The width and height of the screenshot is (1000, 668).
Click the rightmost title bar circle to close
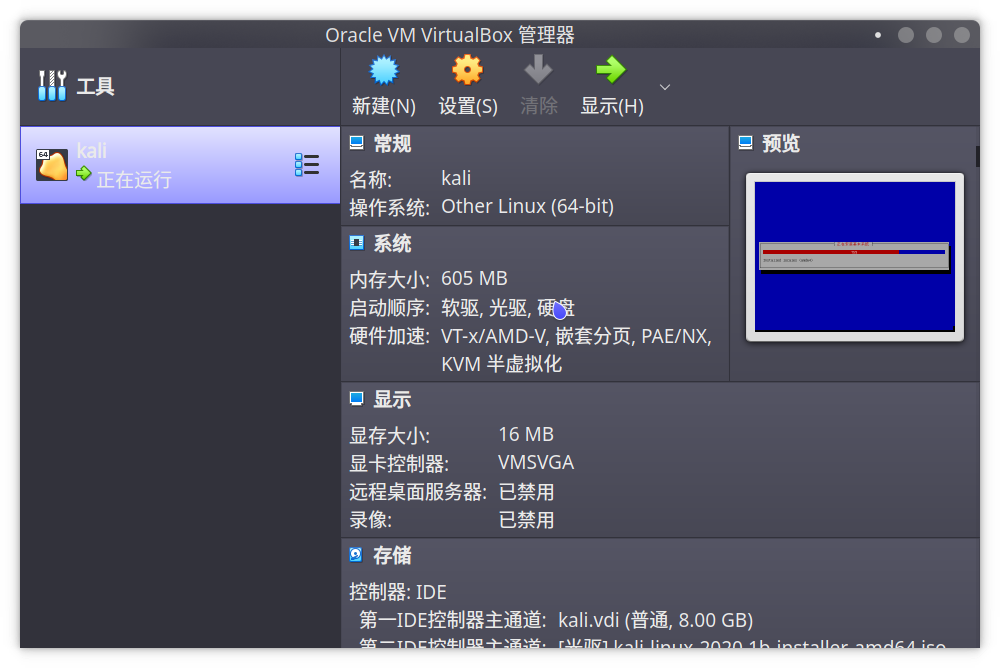click(962, 35)
